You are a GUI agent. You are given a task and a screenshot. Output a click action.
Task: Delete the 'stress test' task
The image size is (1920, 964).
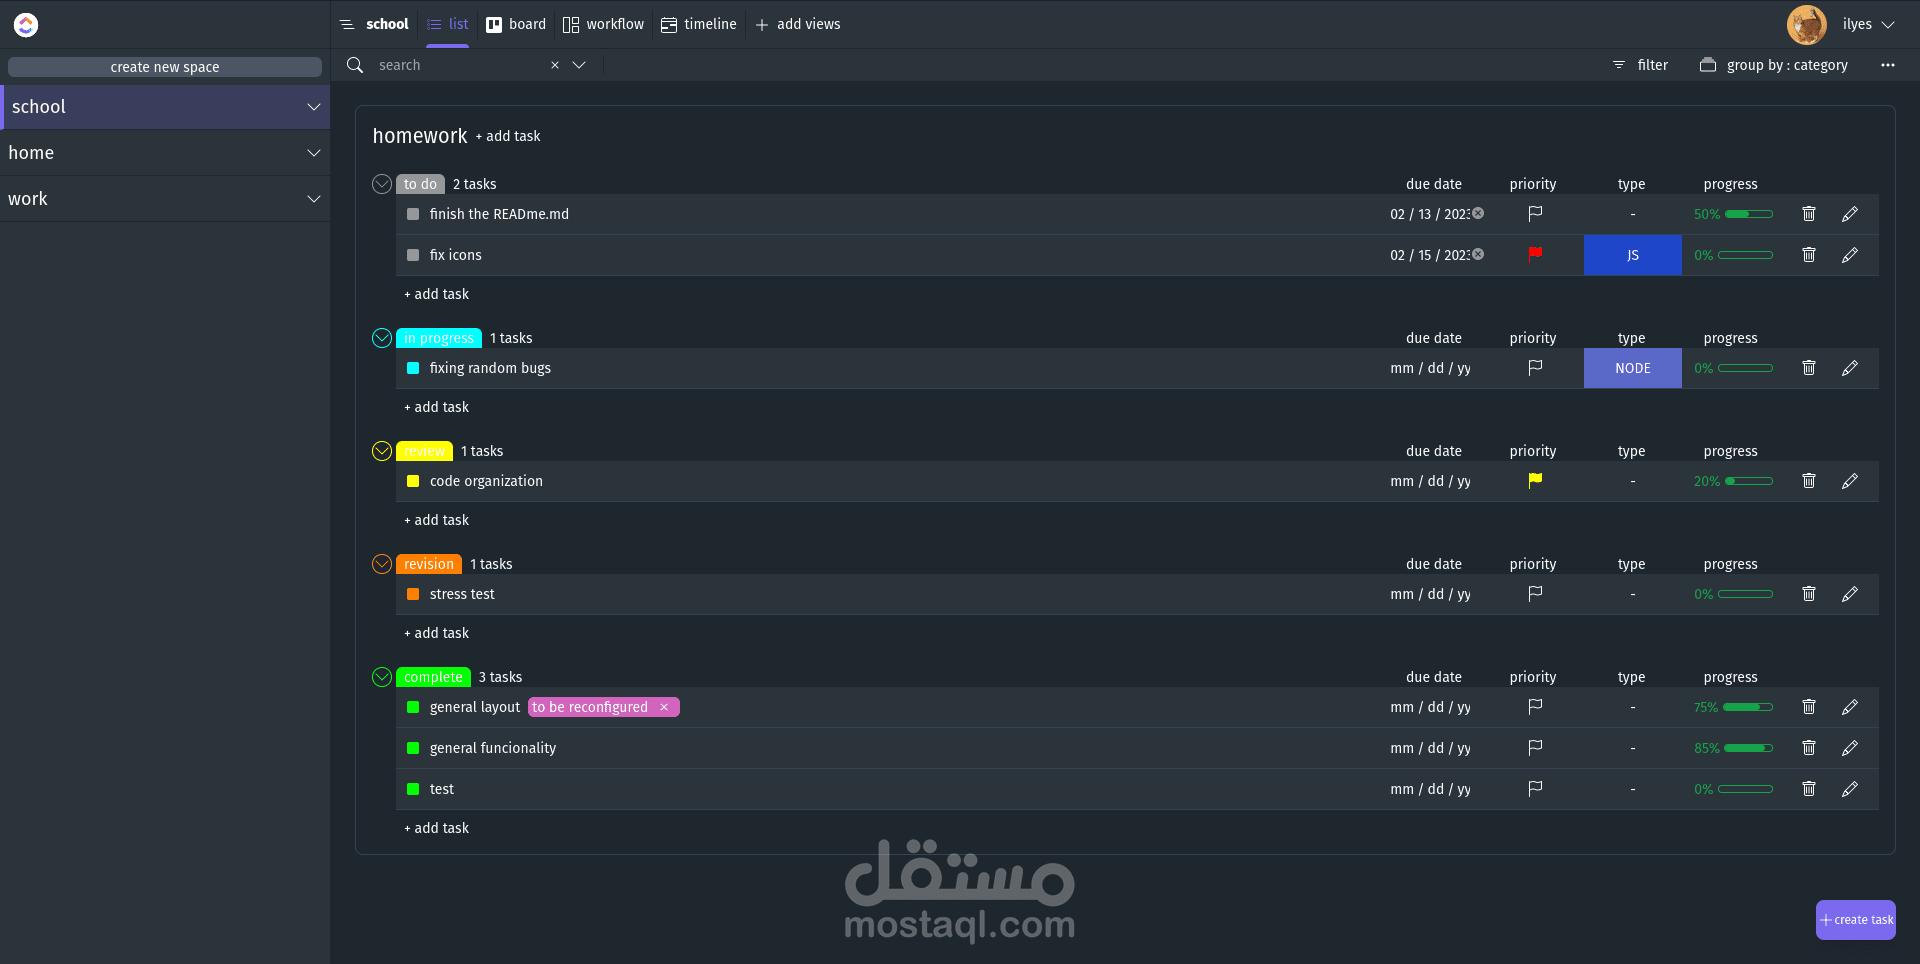pos(1808,594)
